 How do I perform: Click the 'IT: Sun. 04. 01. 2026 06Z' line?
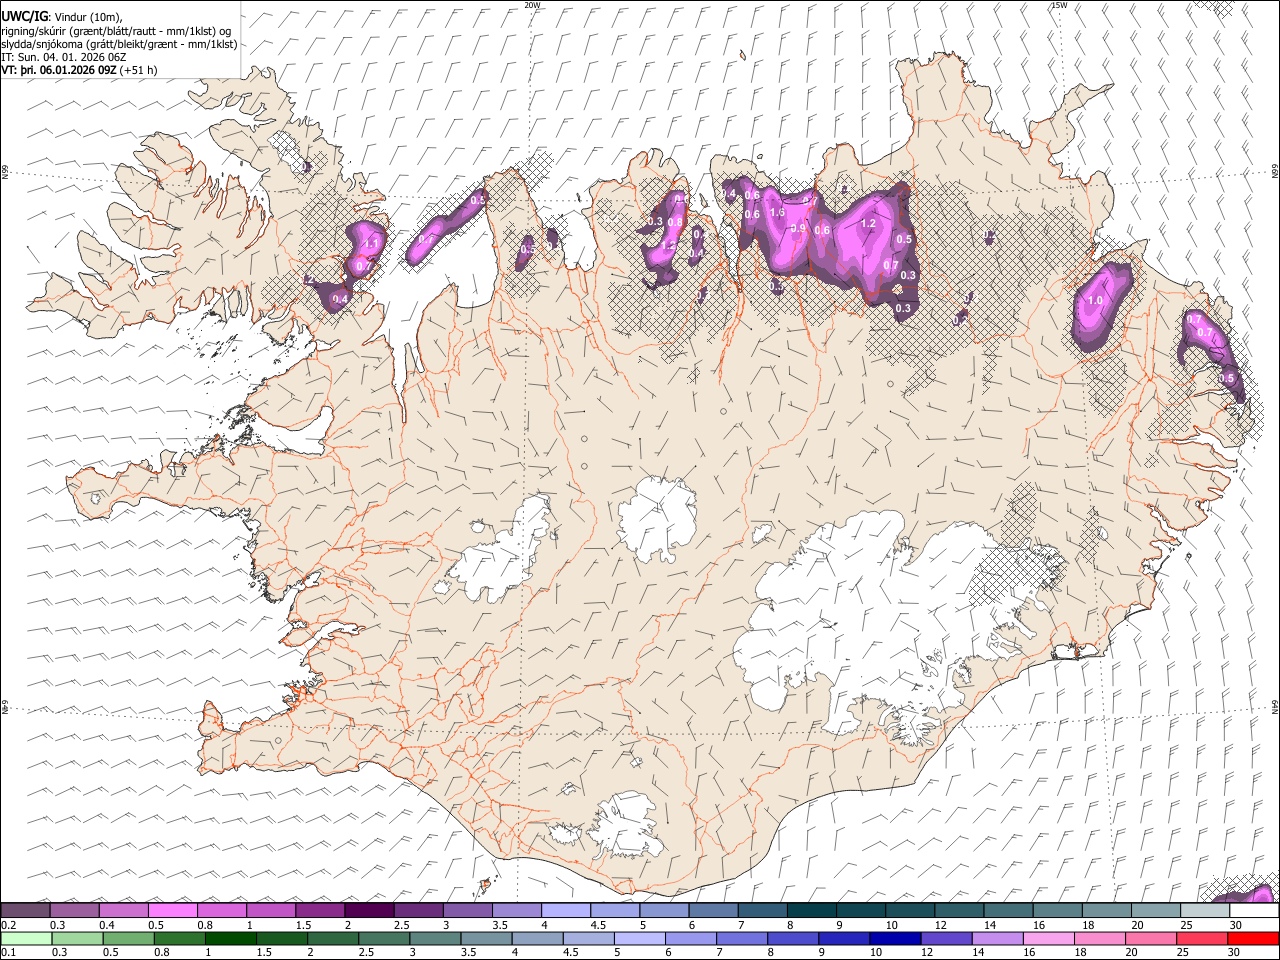click(x=64, y=57)
